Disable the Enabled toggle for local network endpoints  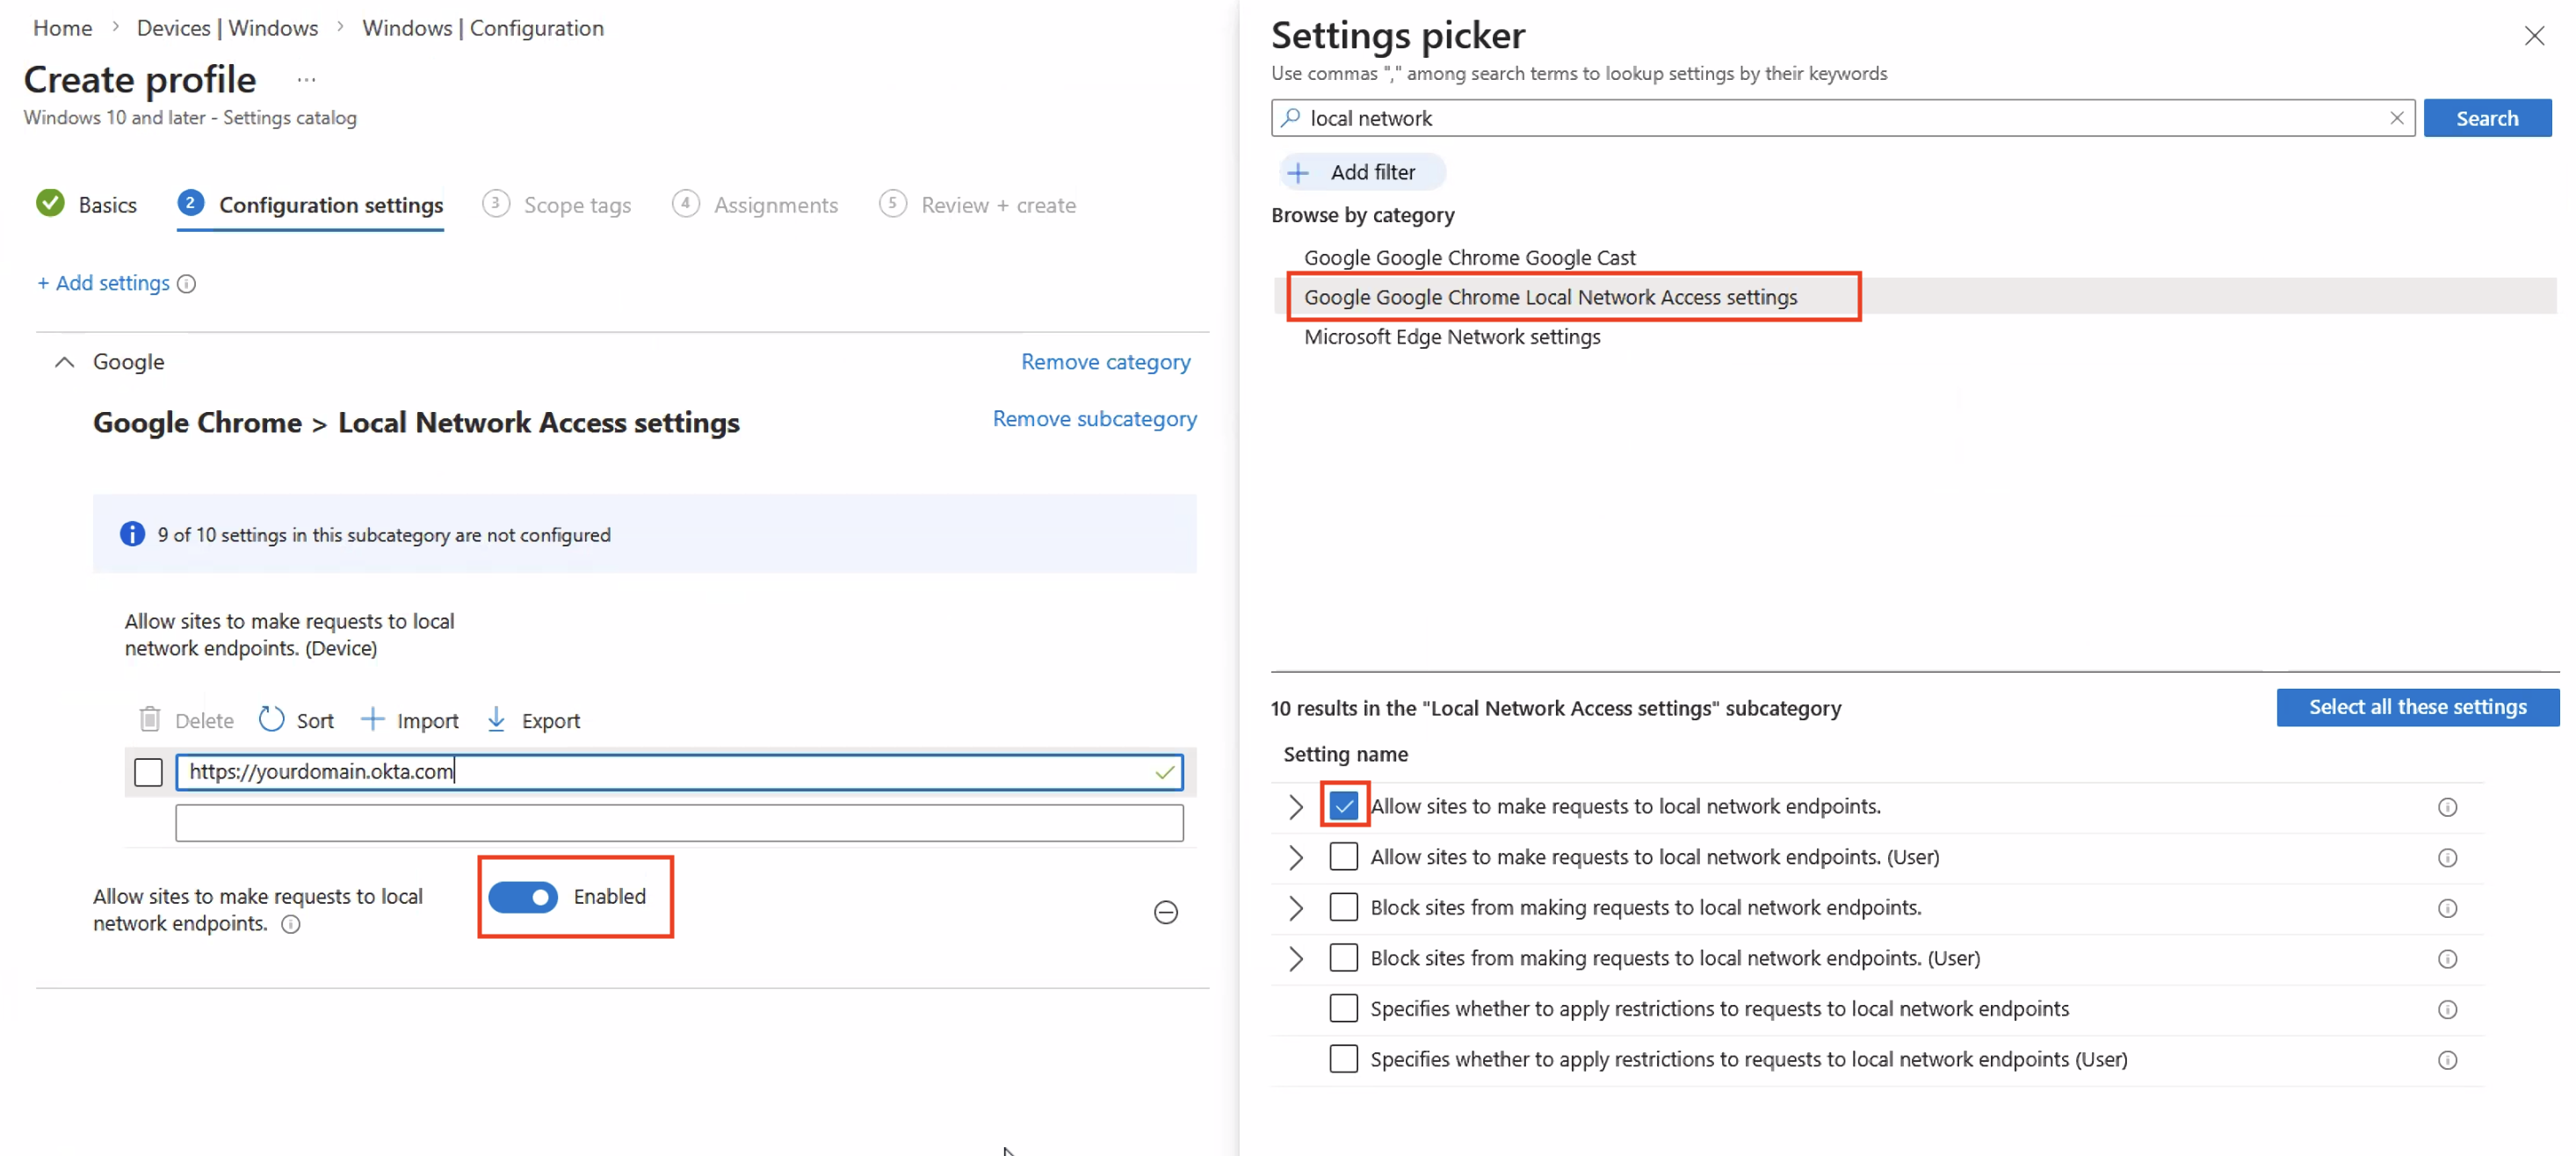click(x=523, y=897)
